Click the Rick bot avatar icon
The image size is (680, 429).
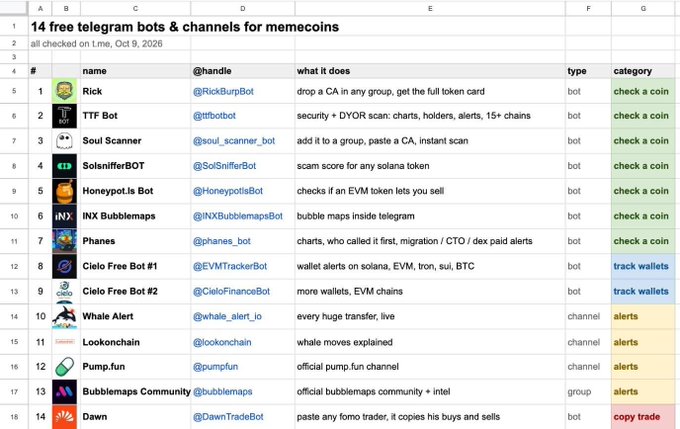pyautogui.click(x=64, y=91)
